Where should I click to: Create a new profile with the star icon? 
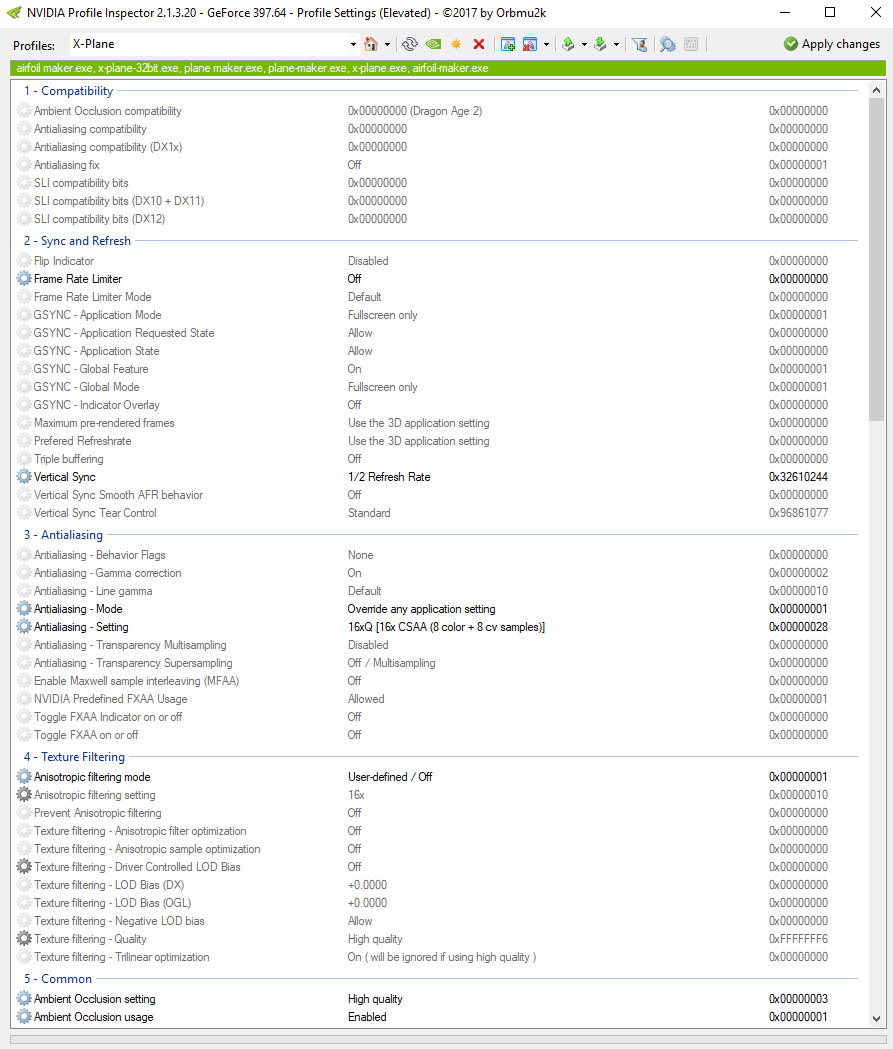click(x=456, y=44)
